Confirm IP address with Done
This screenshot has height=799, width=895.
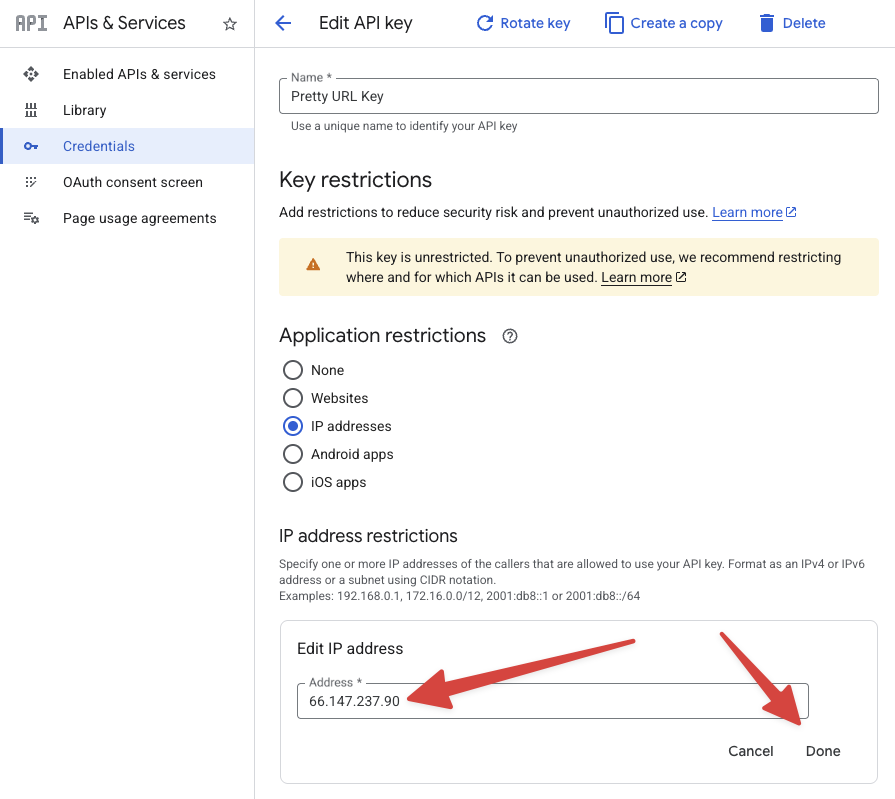click(823, 751)
